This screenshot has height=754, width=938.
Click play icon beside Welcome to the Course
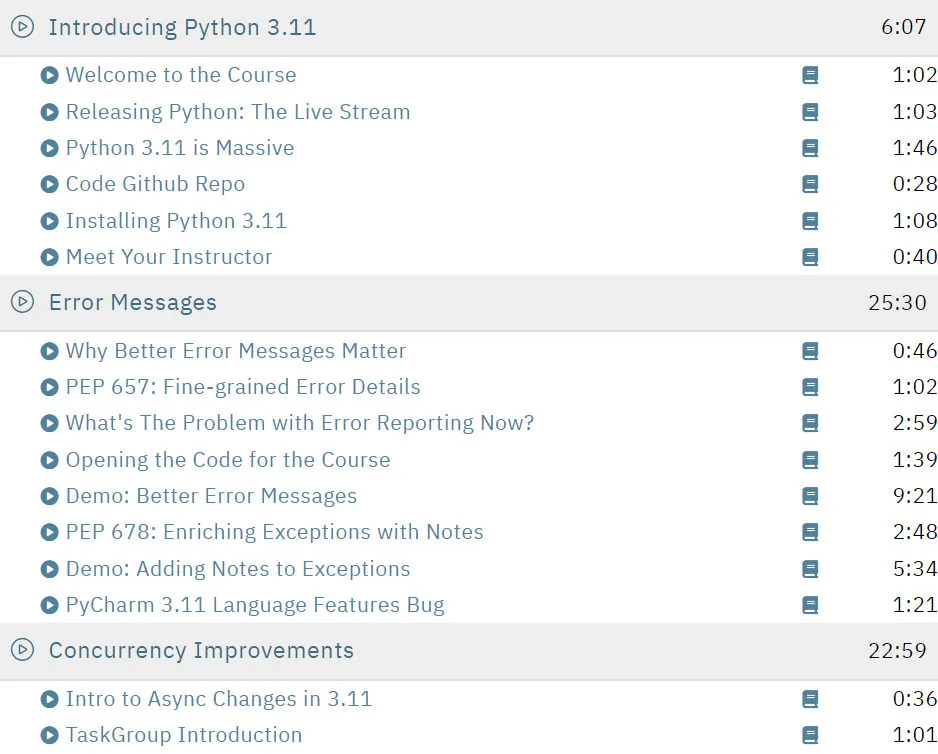click(x=50, y=75)
